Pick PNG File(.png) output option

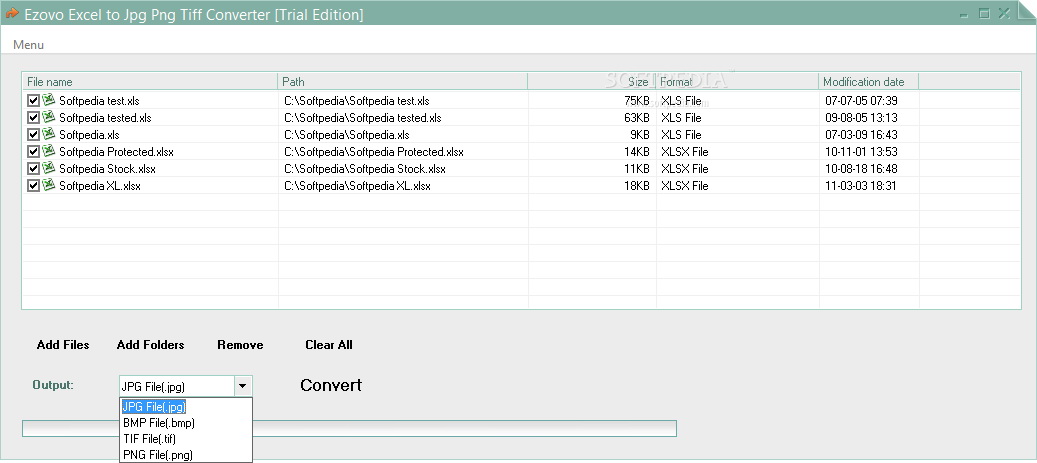[x=186, y=454]
